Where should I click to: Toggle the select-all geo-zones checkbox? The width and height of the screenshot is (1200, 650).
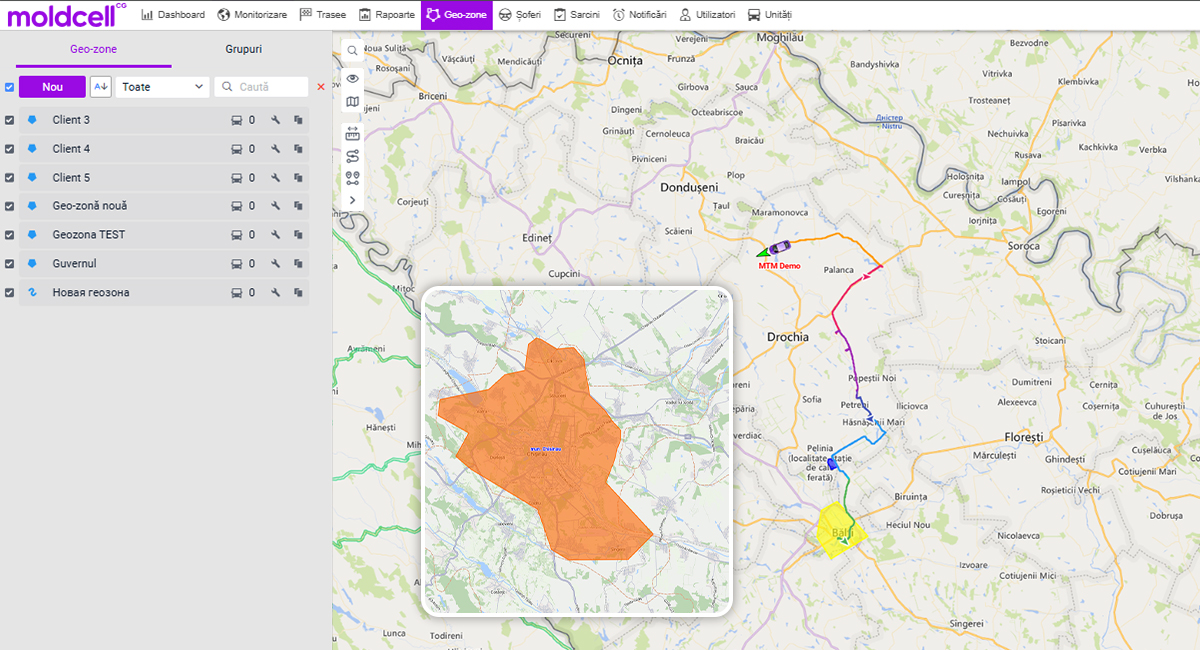[10, 87]
